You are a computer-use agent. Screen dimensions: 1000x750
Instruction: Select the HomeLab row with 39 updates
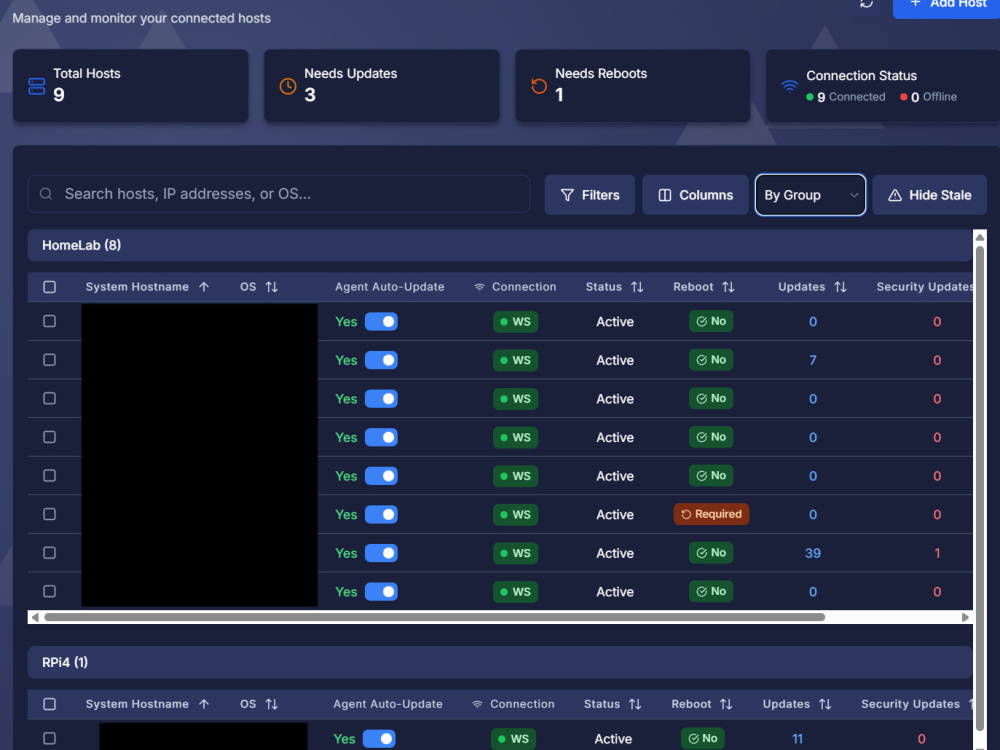(x=49, y=553)
